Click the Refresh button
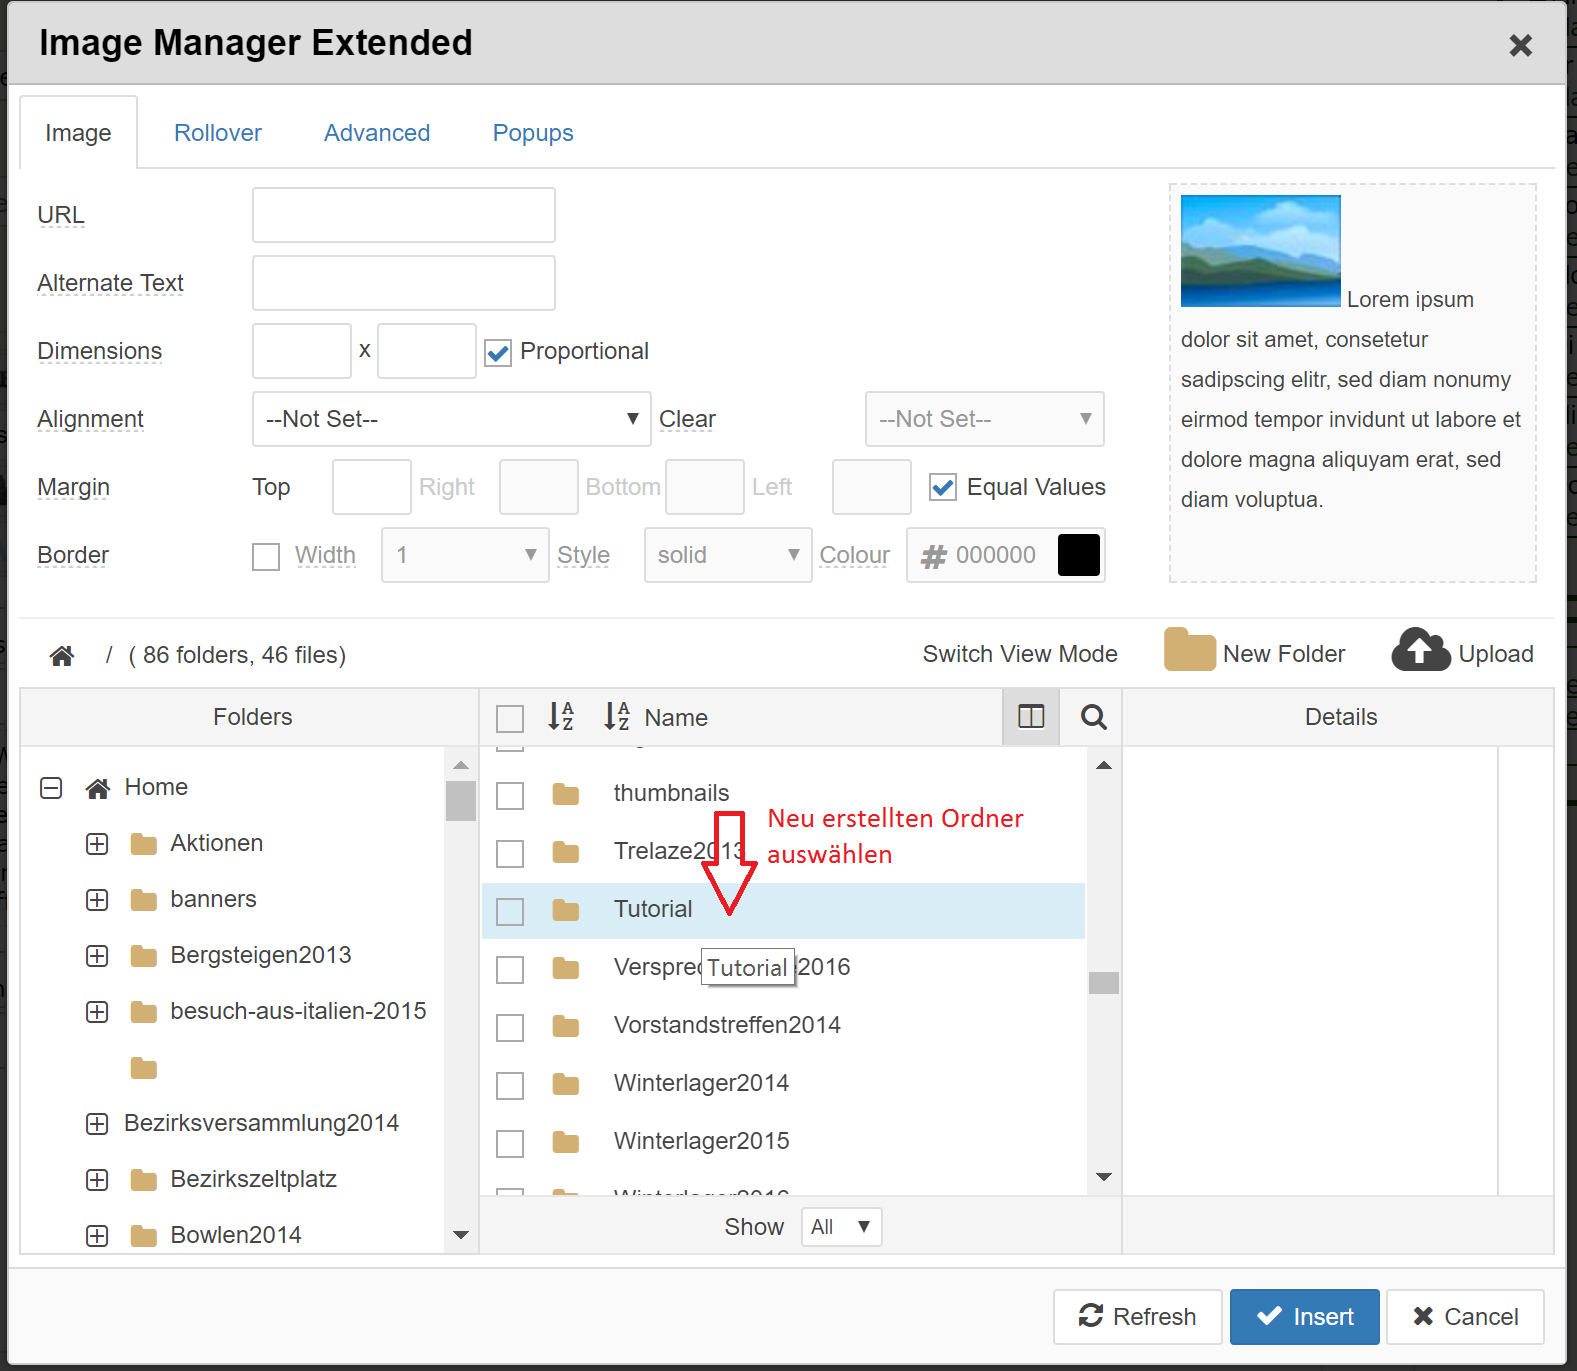This screenshot has height=1371, width=1577. tap(1137, 1317)
